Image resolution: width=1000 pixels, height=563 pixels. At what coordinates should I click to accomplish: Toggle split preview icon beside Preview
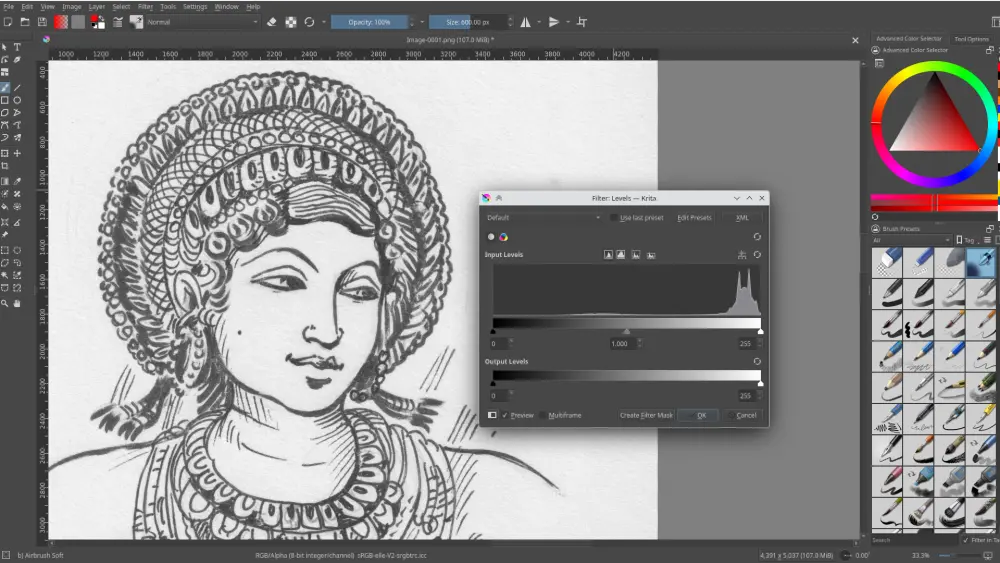pyautogui.click(x=492, y=415)
